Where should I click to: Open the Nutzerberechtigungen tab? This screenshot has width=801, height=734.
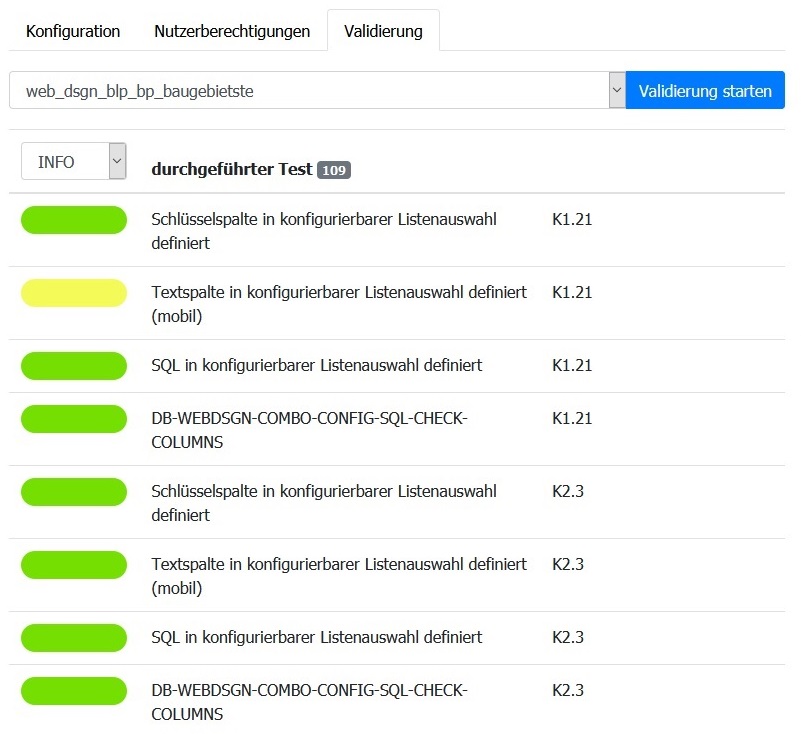coord(232,31)
